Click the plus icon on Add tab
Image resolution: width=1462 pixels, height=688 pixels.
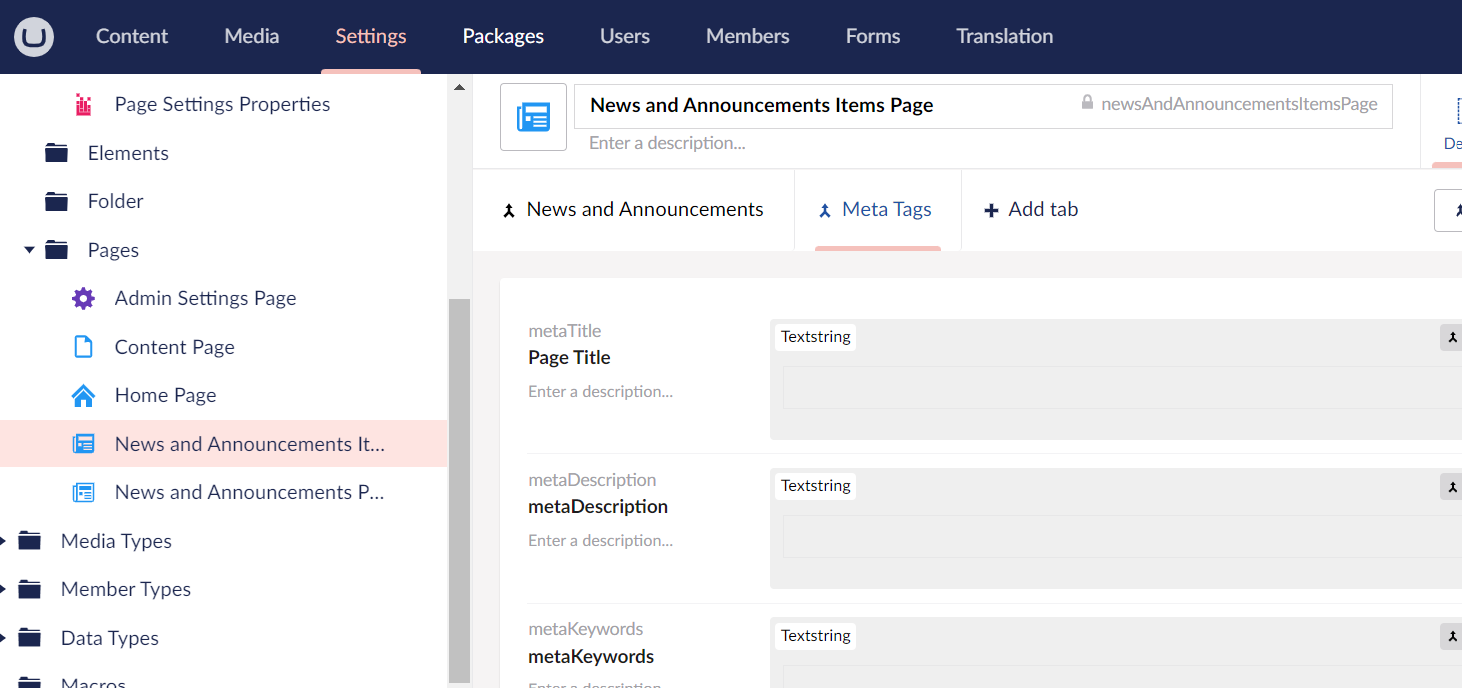[x=992, y=210]
